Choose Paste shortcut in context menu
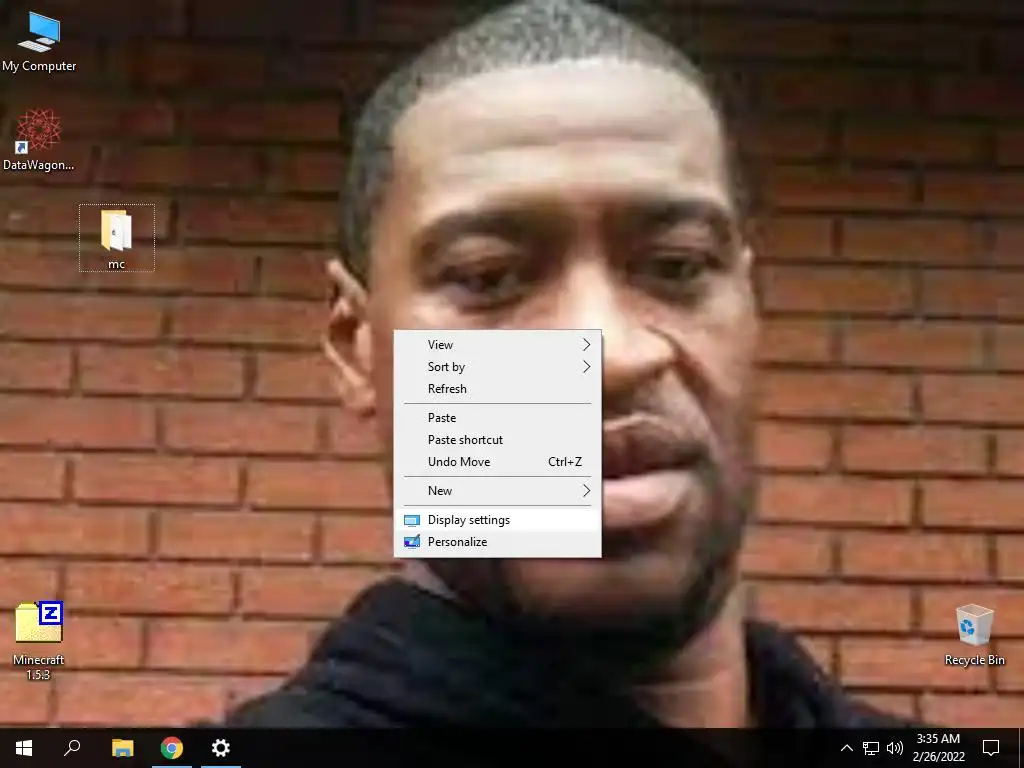 498,440
